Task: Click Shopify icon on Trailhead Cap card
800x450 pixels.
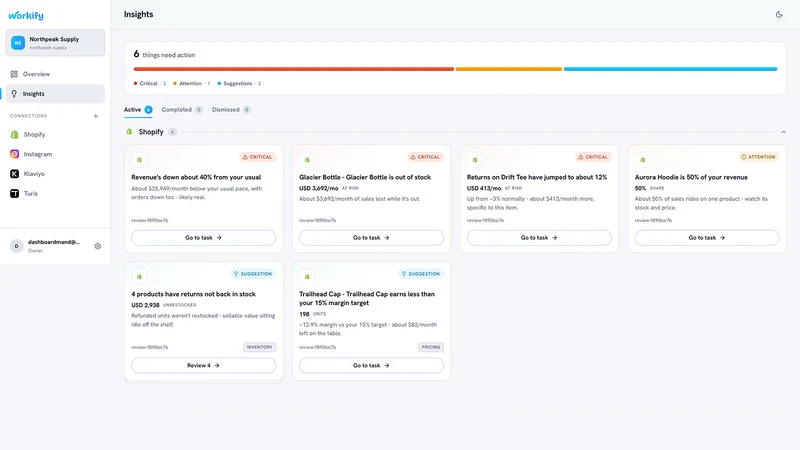Action: click(307, 277)
